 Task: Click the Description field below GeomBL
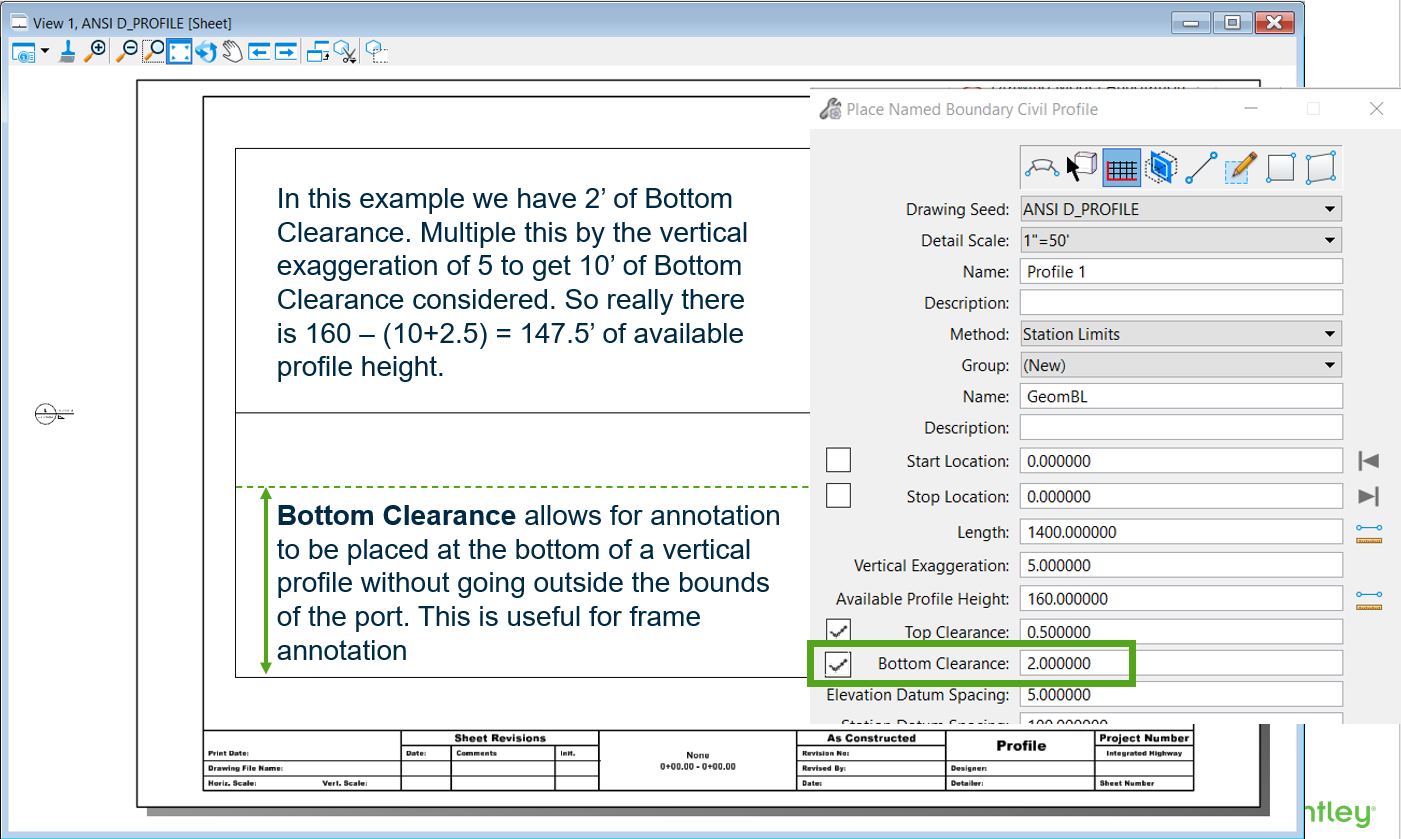click(1181, 427)
